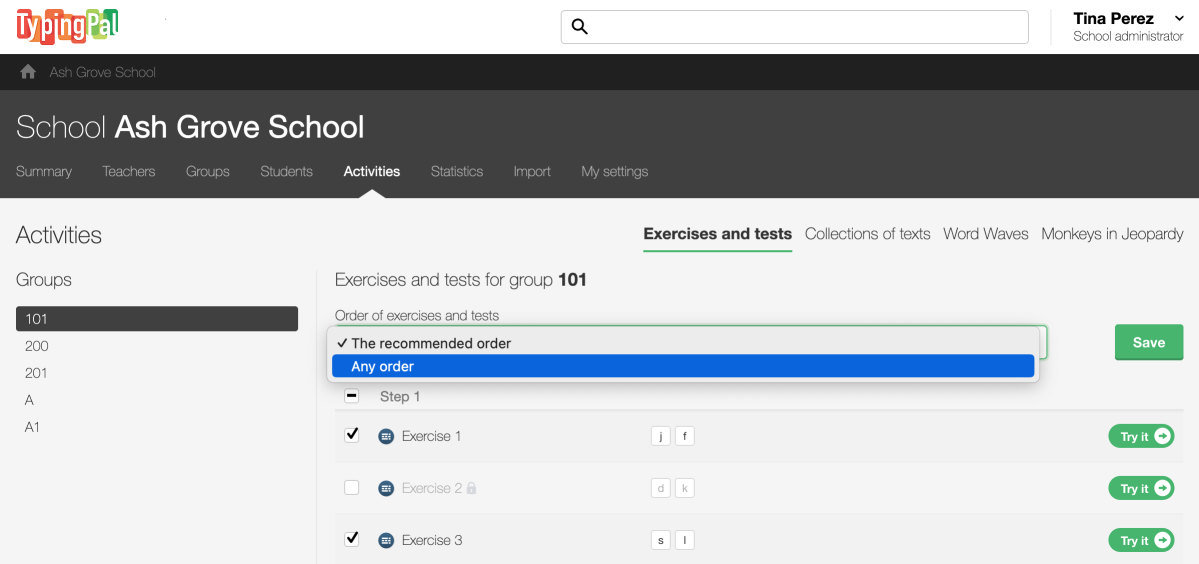
Task: Uncheck the Exercise 1 checkbox
Action: click(352, 435)
